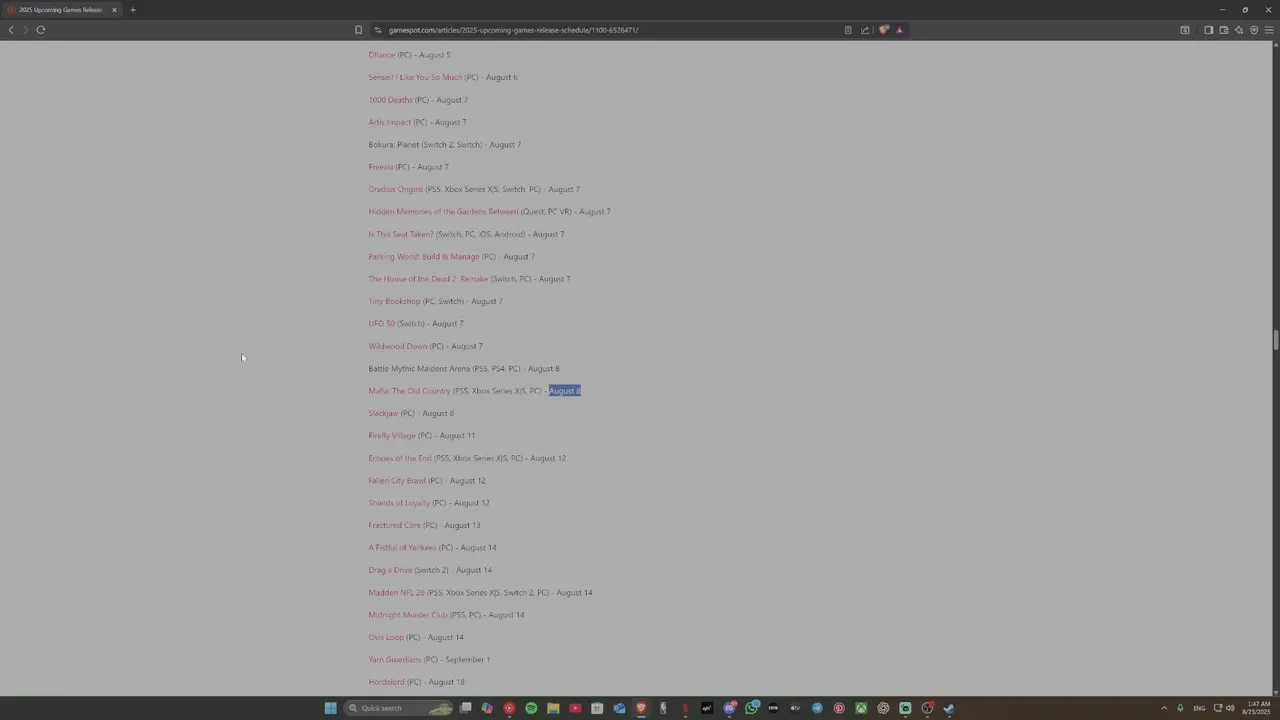
Task: Open the Firefly Village link
Action: tap(392, 436)
